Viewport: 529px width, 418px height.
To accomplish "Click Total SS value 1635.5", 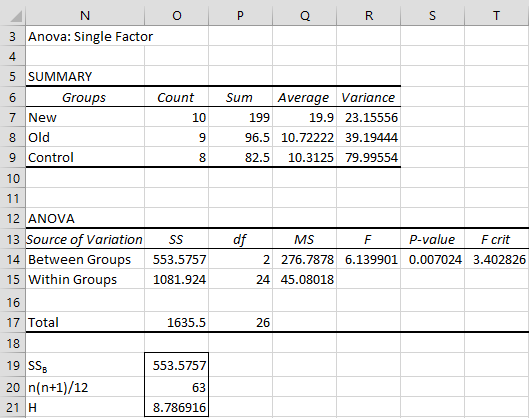I will (x=176, y=322).
